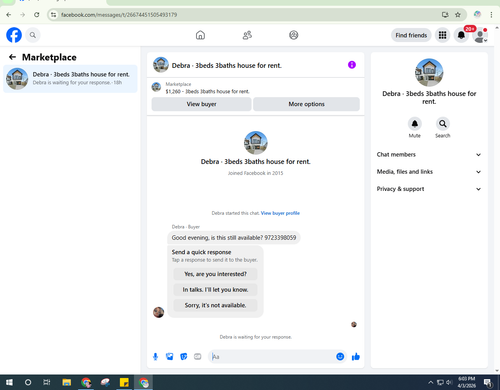Bookmark this page with the star icon
This screenshot has width=500, height=390.
tap(458, 15)
